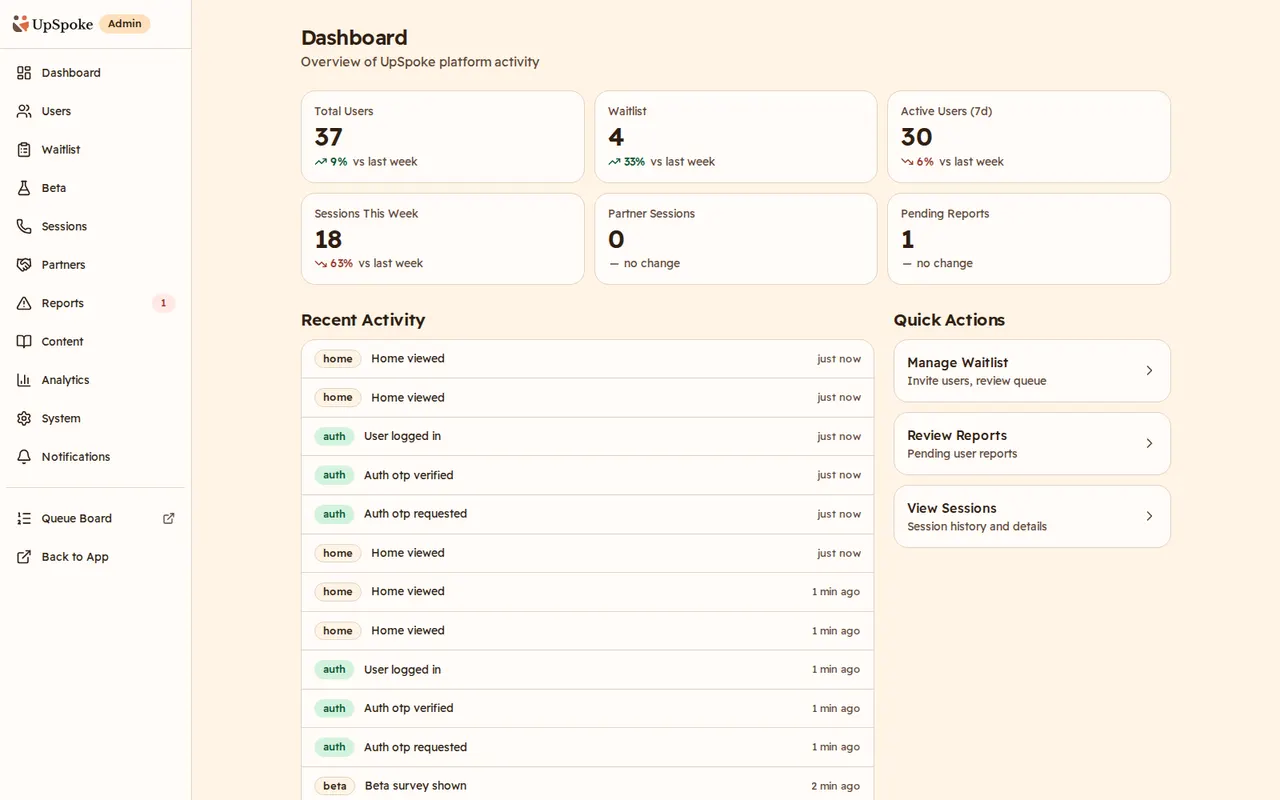Click the Sessions phone icon
Screen dimensions: 1280x800
(24, 227)
